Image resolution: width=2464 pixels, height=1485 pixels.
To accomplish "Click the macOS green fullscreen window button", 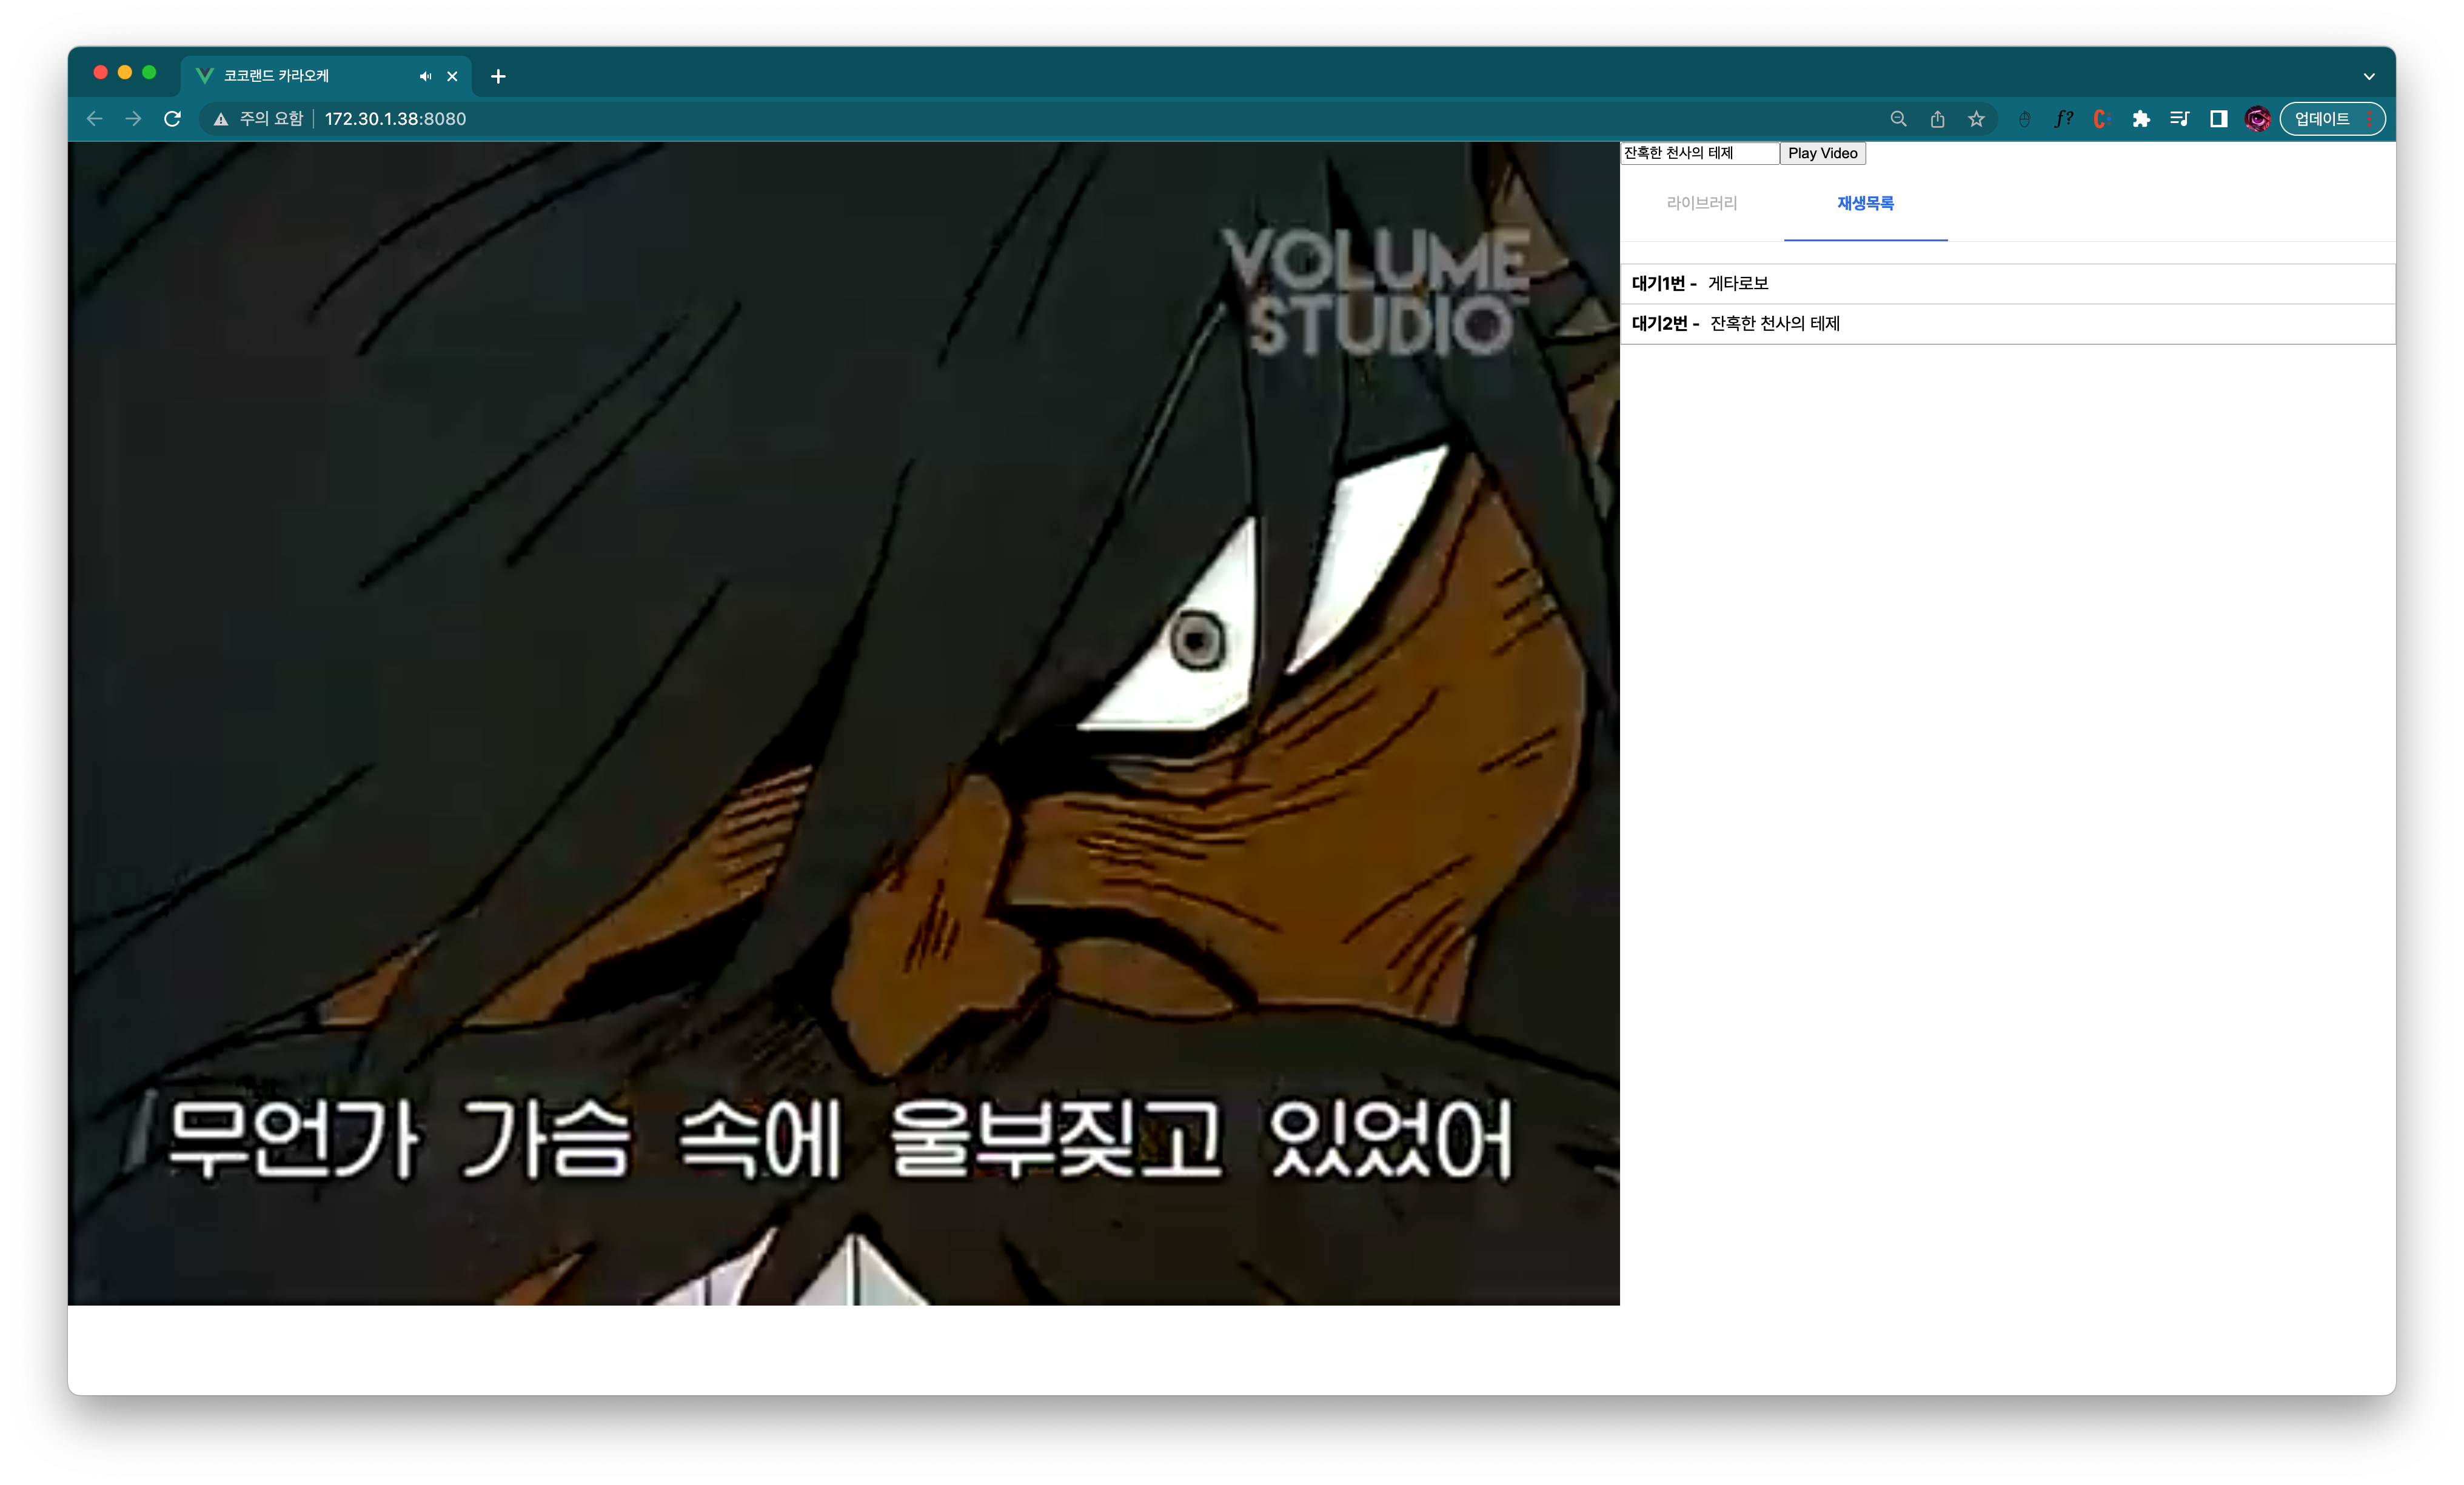I will [x=149, y=72].
